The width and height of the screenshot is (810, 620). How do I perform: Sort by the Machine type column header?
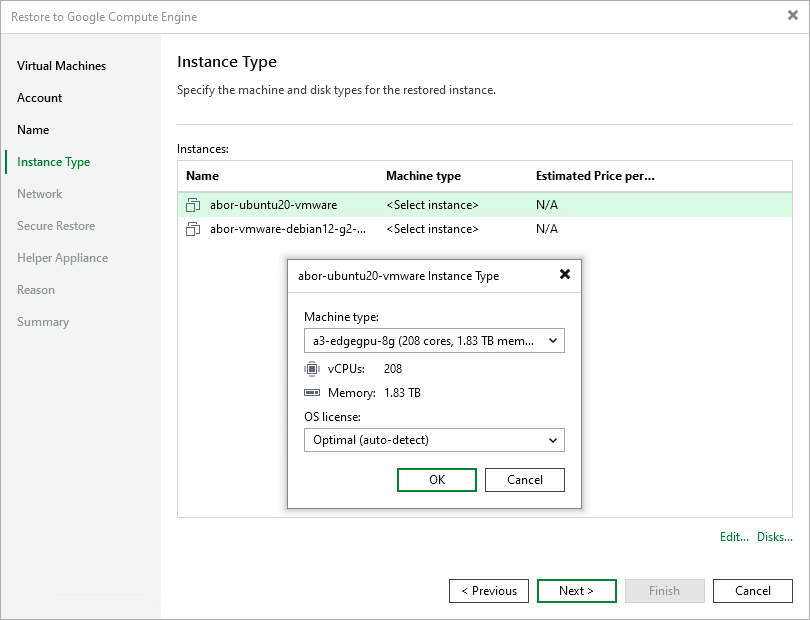coord(424,176)
